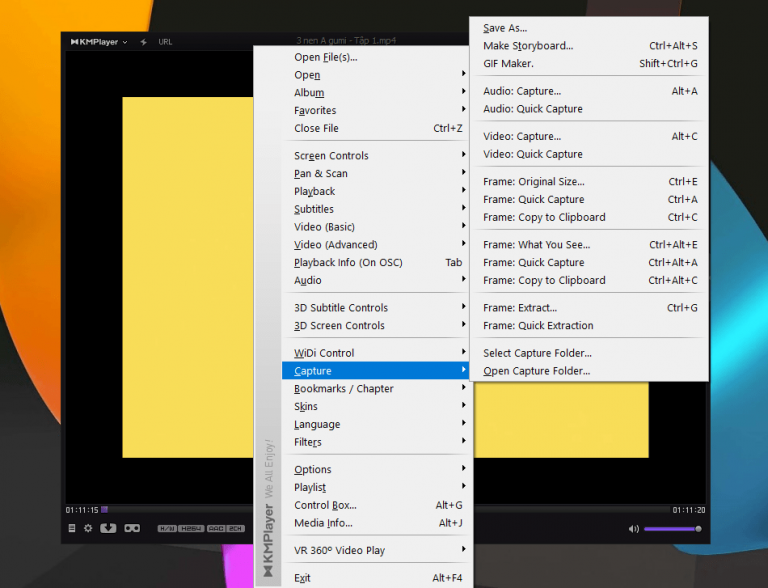The image size is (768, 588).
Task: Select Frame: Extract... option
Action: pos(589,308)
